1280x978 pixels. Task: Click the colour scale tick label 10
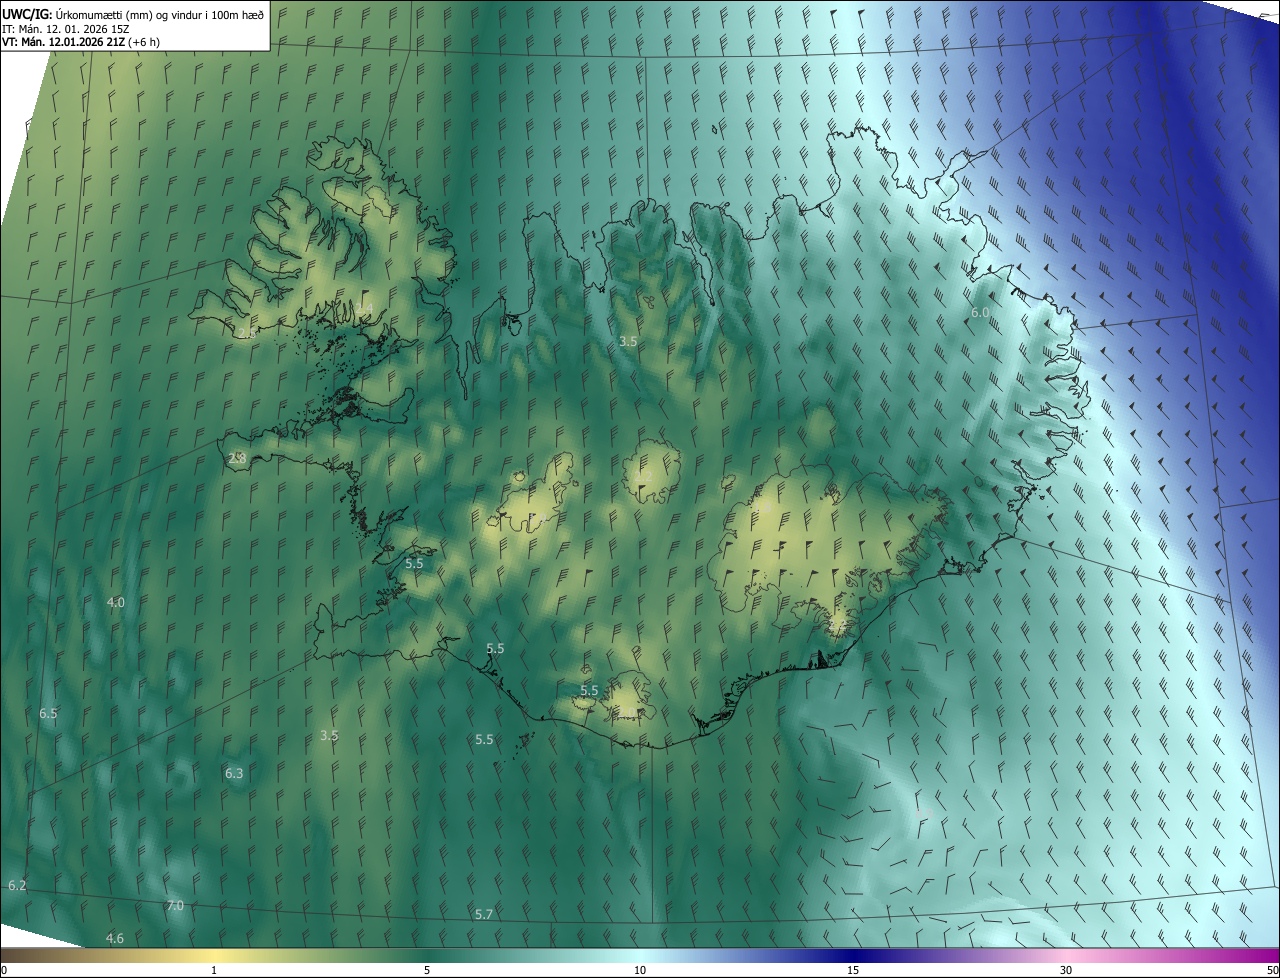pyautogui.click(x=640, y=970)
